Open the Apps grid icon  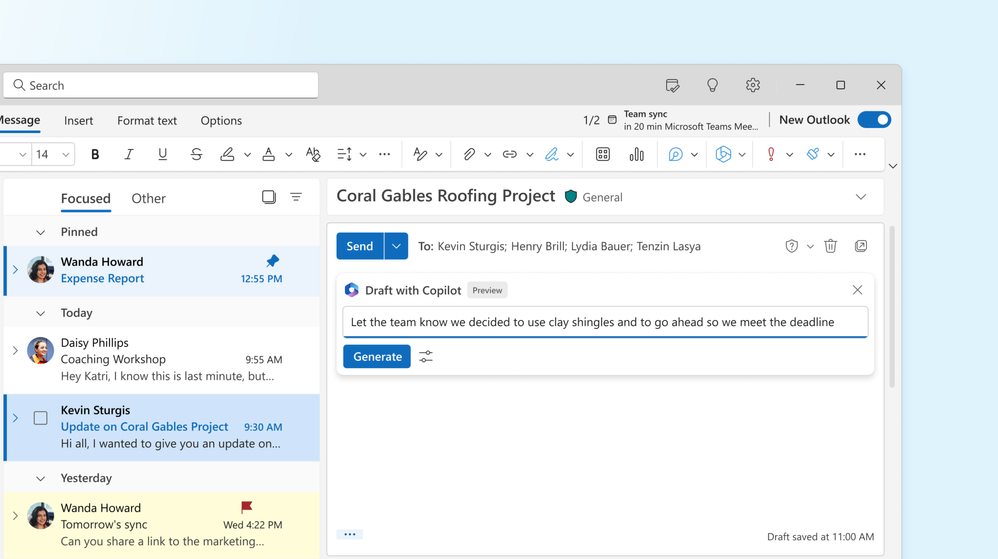click(603, 154)
